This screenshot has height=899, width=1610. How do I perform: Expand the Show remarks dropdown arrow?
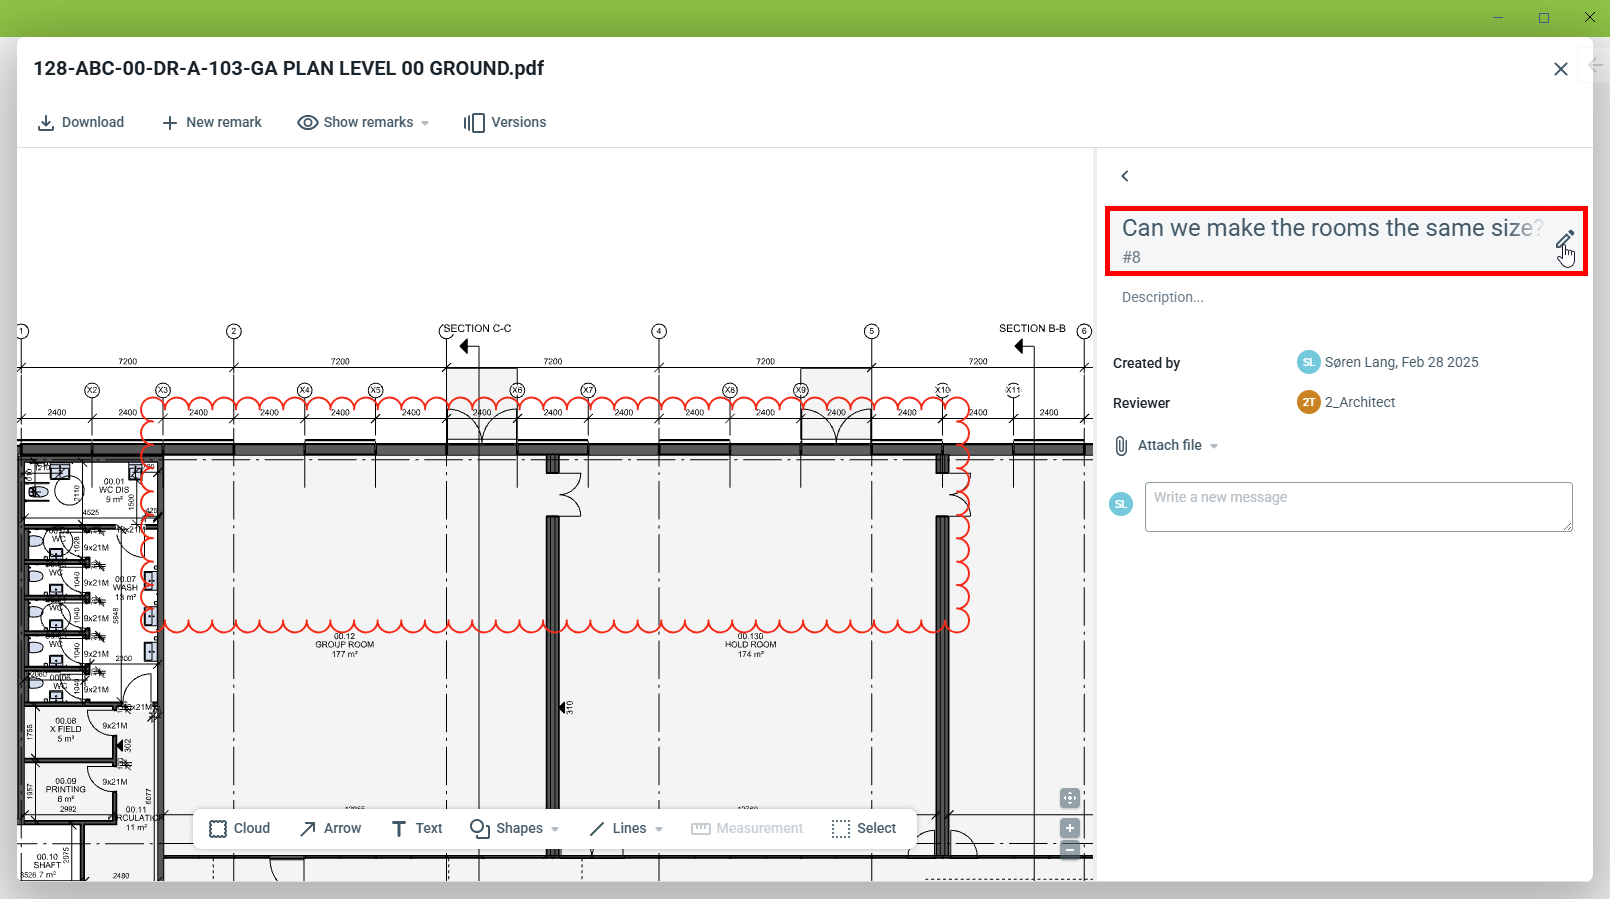click(x=425, y=124)
